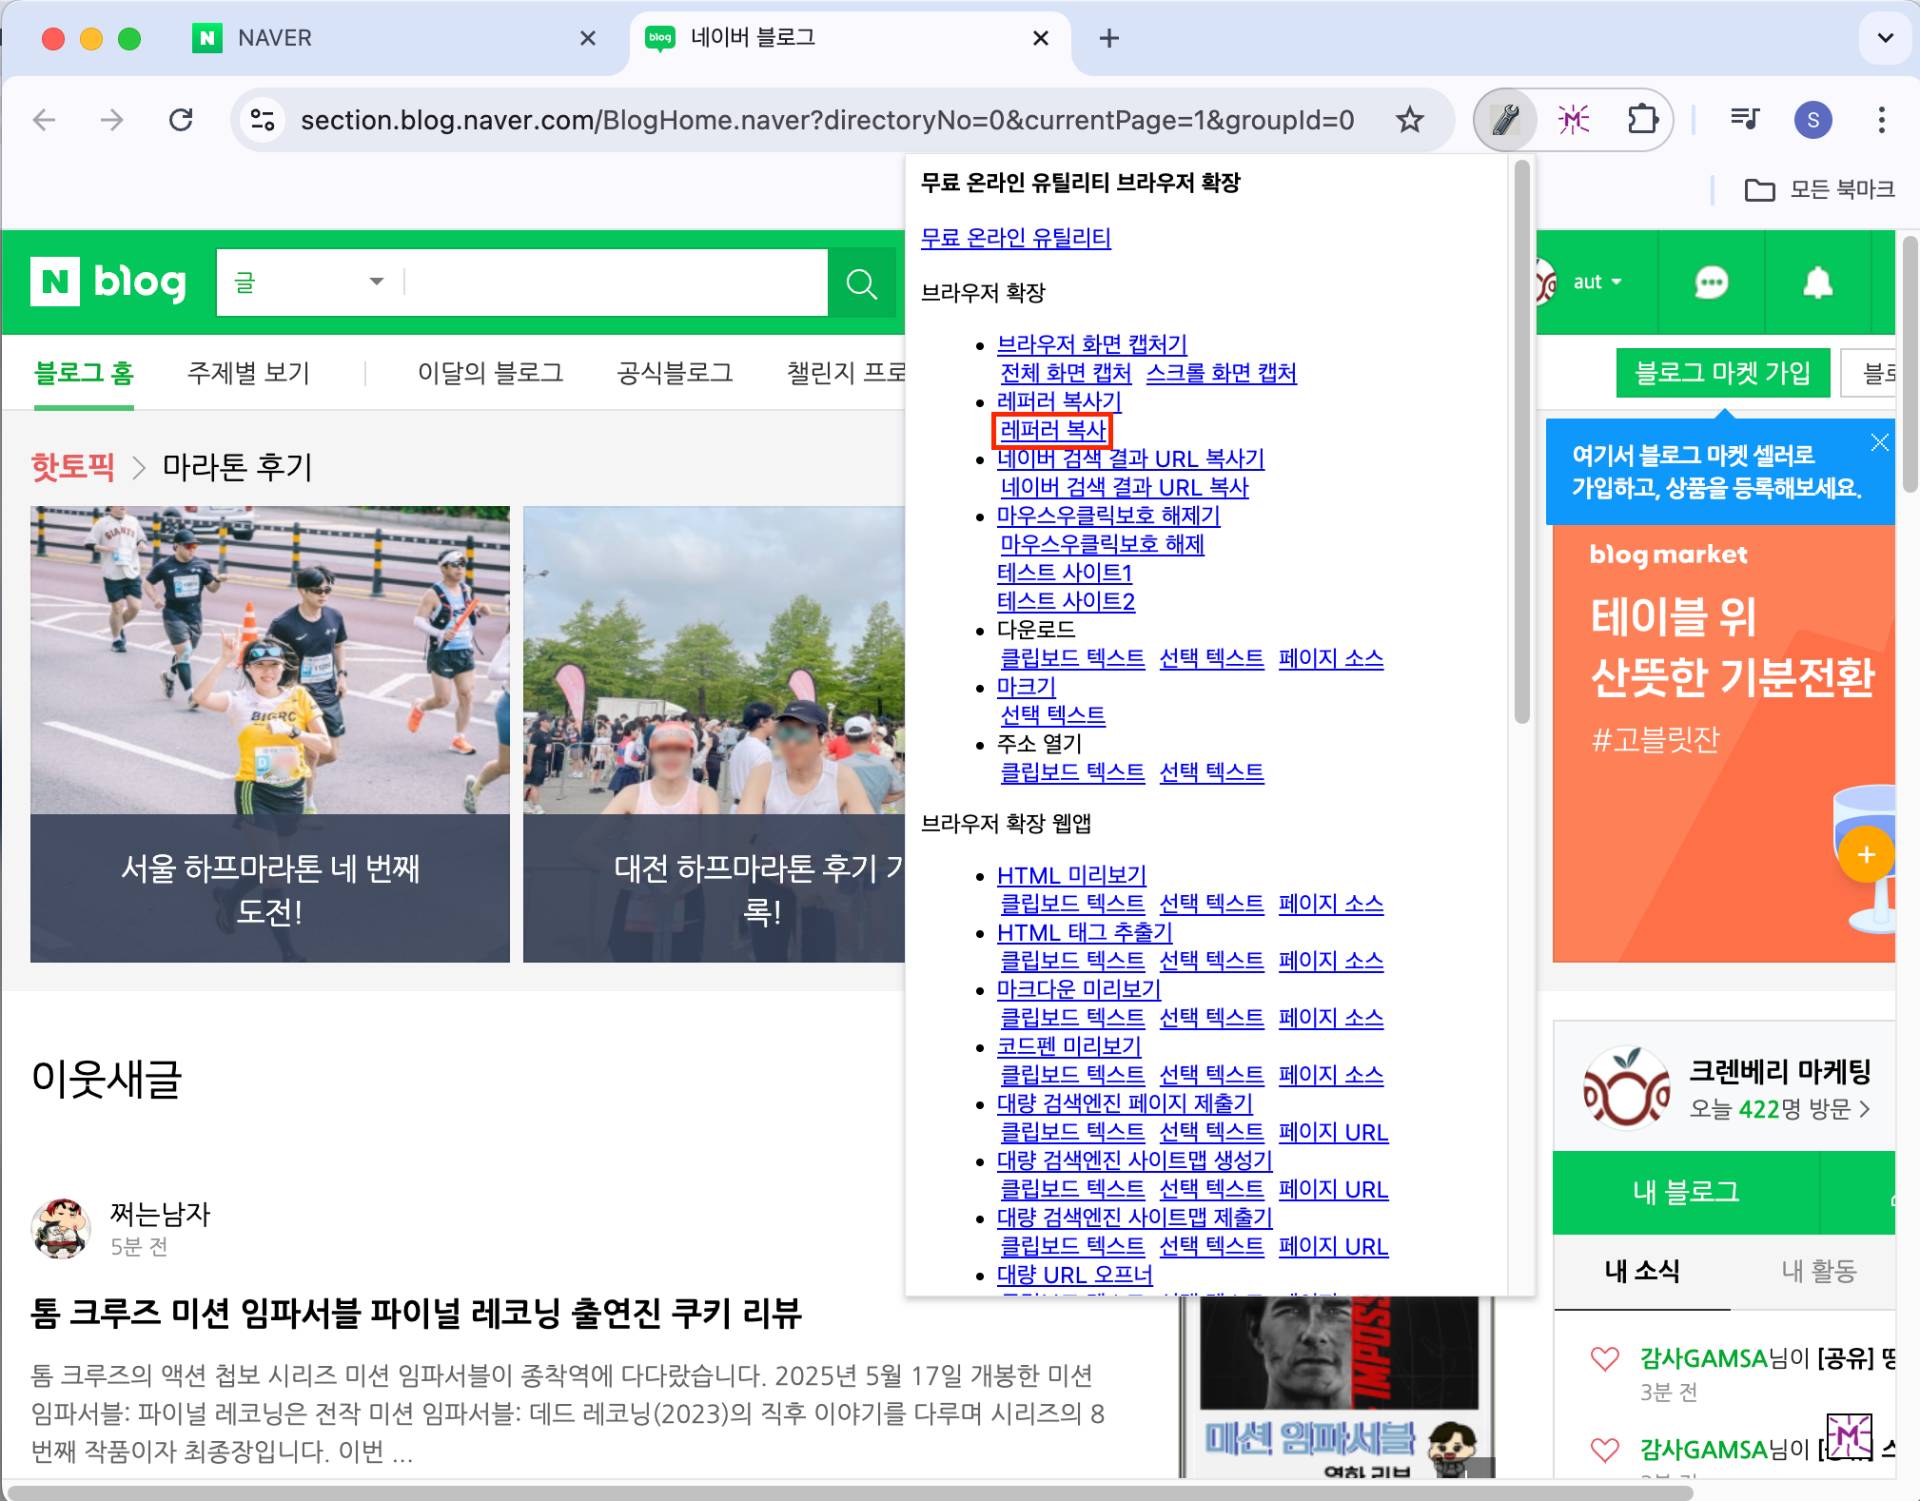Click the 오늘 422명 방문 chevron
Image resolution: width=1920 pixels, height=1501 pixels.
(x=1865, y=1110)
